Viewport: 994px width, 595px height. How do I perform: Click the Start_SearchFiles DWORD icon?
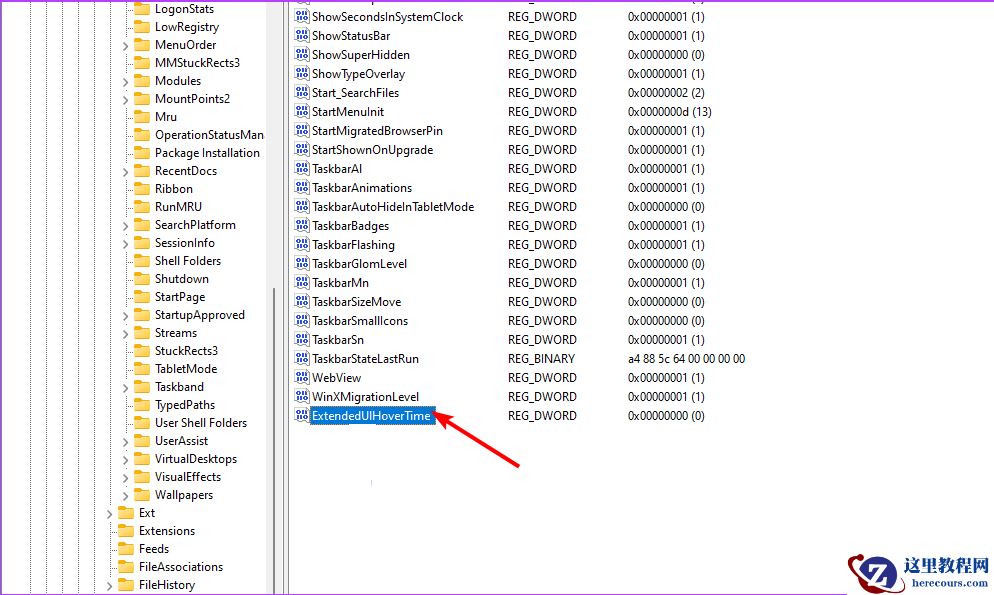click(x=302, y=93)
